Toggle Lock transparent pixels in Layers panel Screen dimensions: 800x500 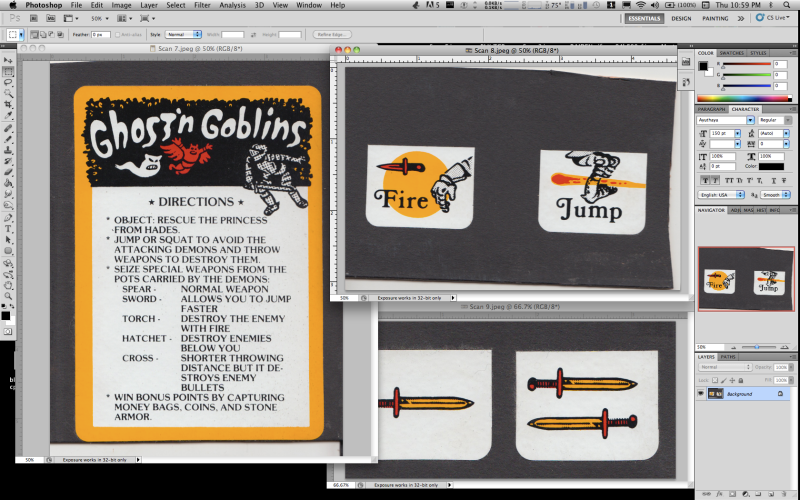pyautogui.click(x=715, y=380)
